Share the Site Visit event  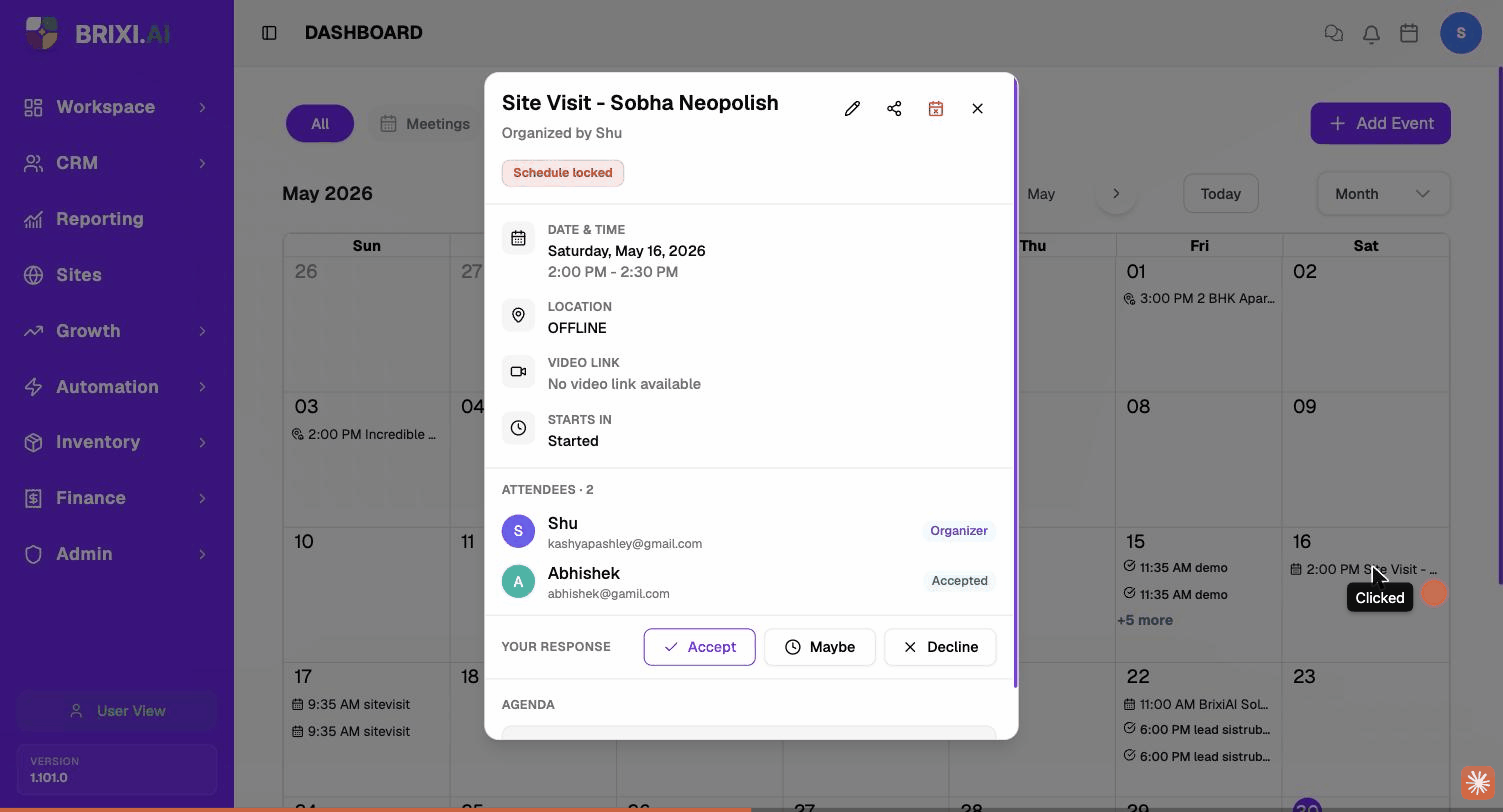894,109
